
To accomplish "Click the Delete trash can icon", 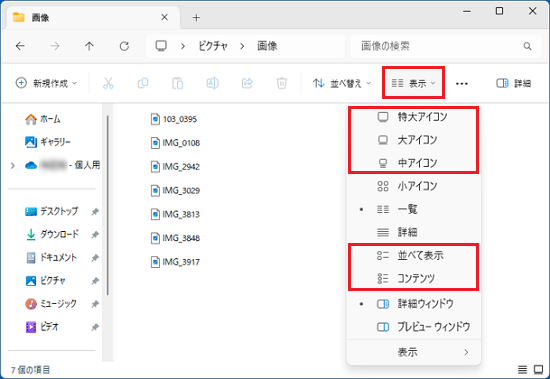I will 282,83.
